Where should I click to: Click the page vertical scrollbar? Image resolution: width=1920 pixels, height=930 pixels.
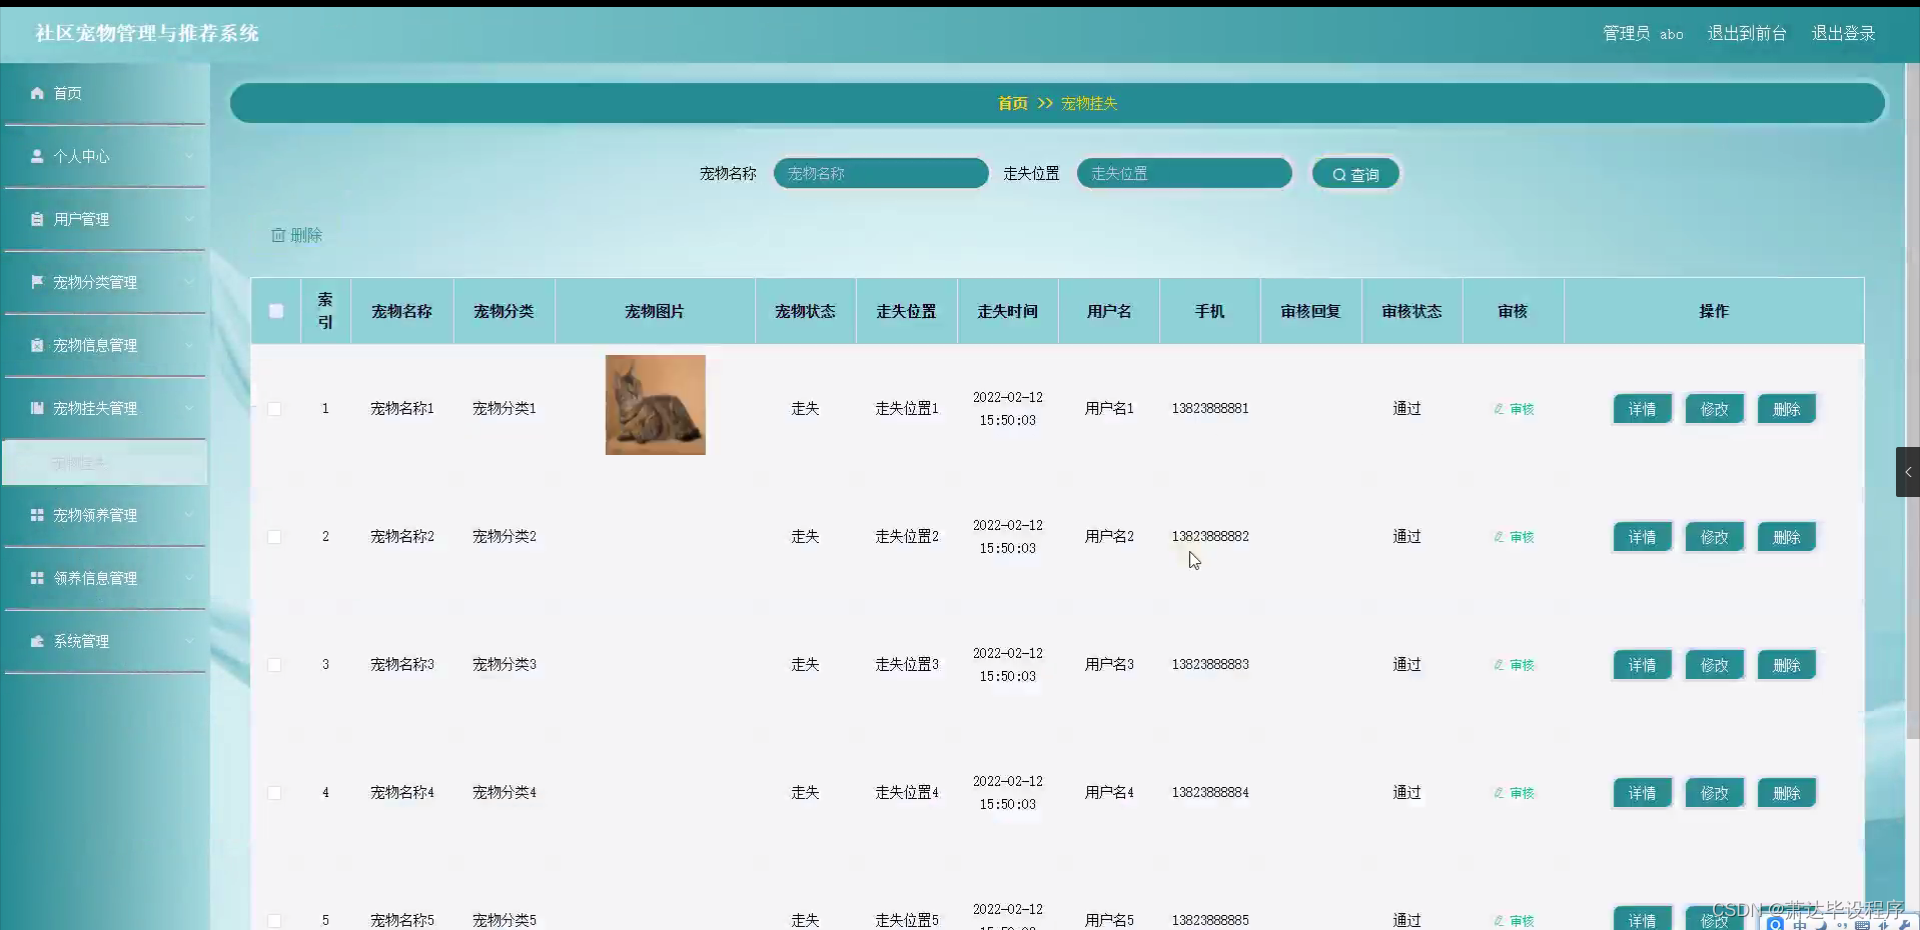click(x=1913, y=400)
